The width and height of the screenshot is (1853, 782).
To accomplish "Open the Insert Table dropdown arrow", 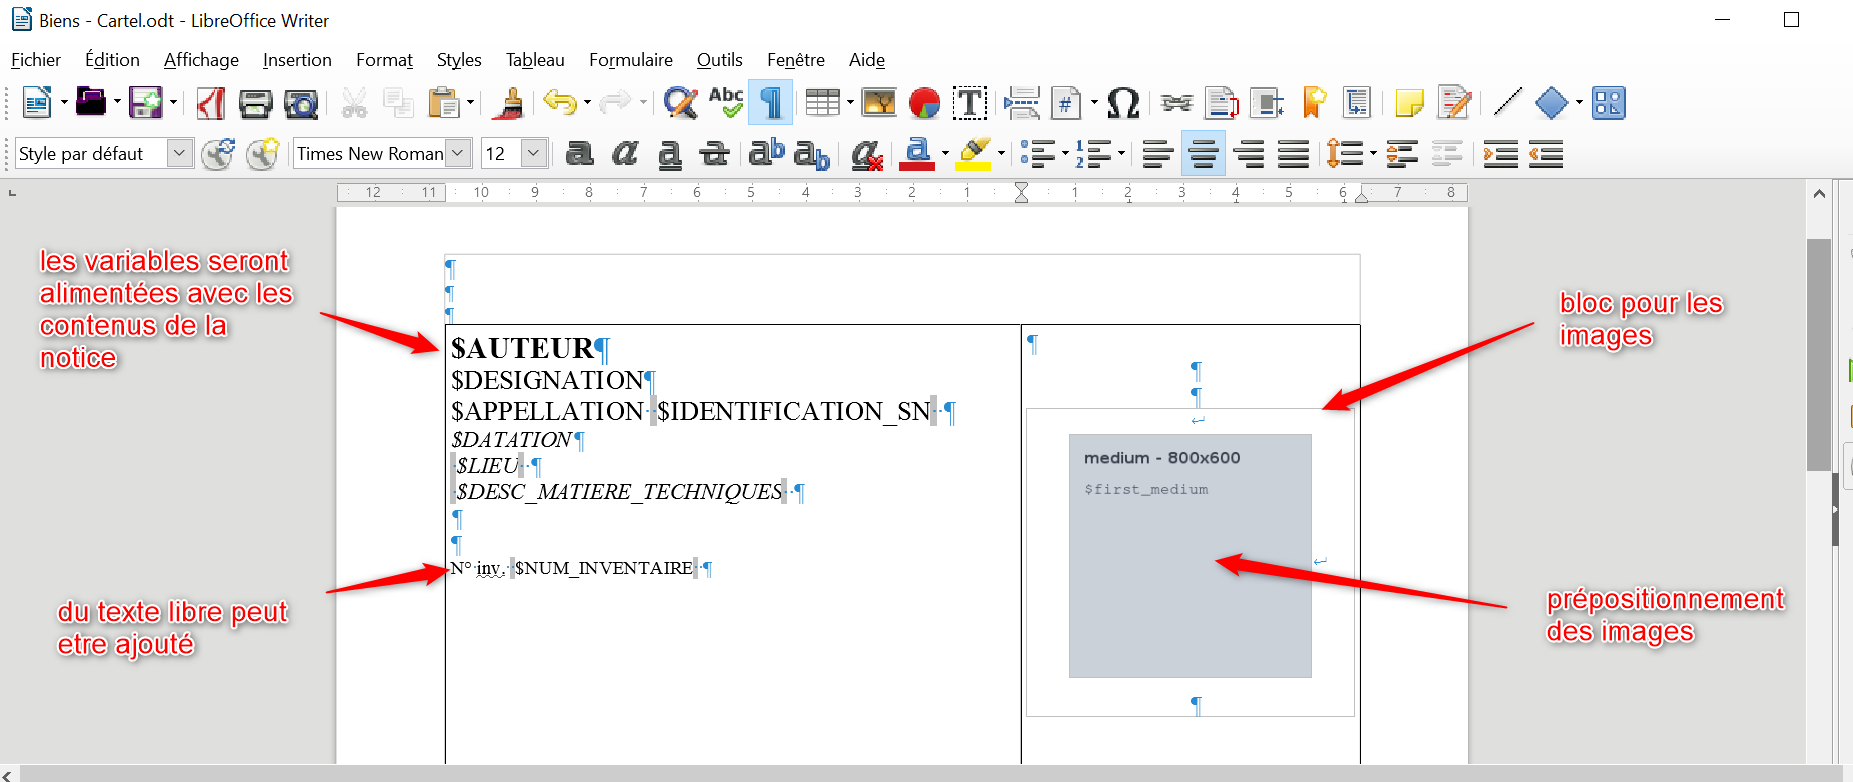I will coord(849,103).
